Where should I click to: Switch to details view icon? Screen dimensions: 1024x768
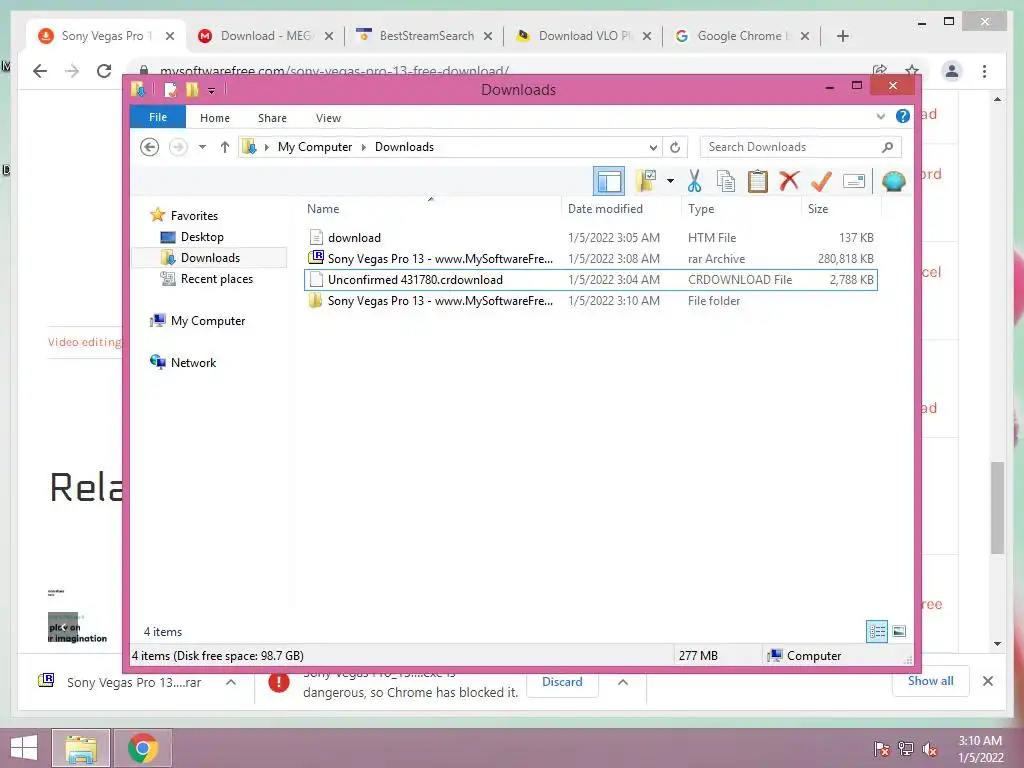tap(877, 632)
